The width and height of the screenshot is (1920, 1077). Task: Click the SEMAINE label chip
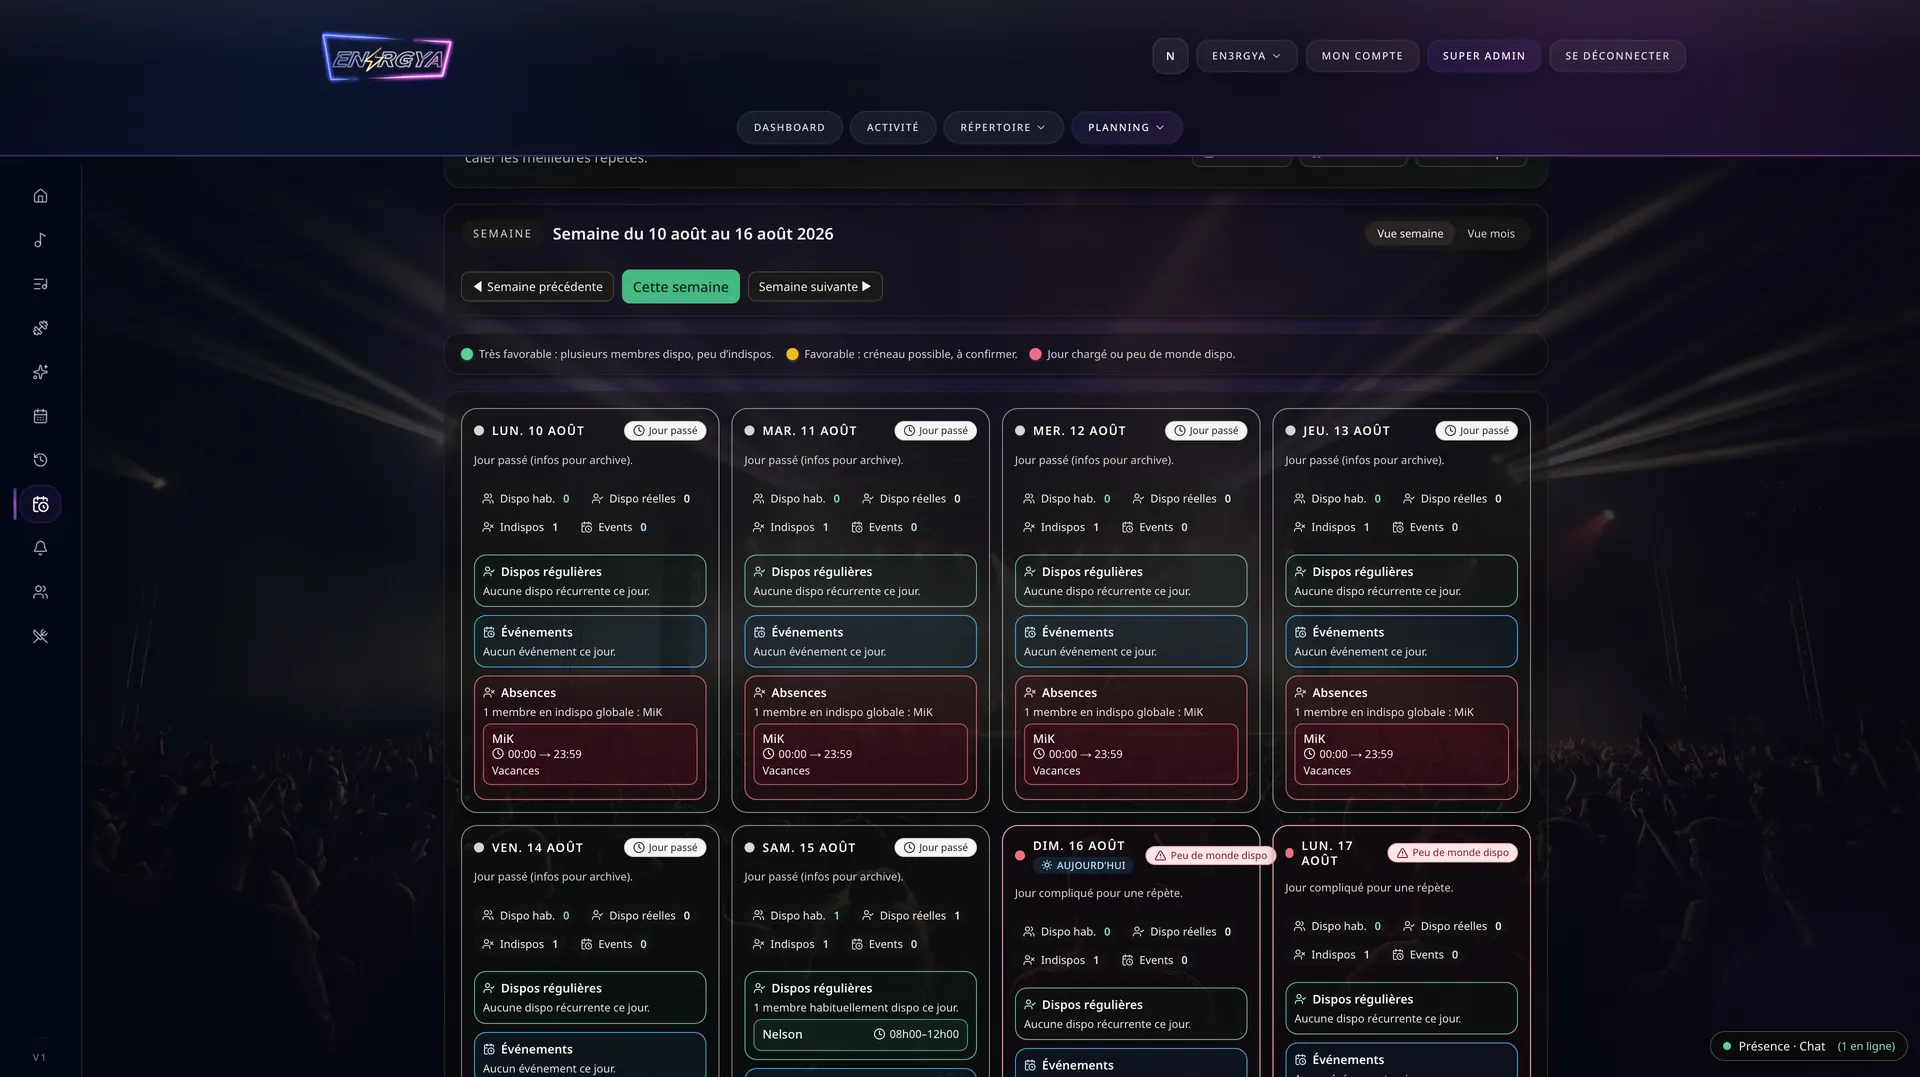[x=502, y=234]
